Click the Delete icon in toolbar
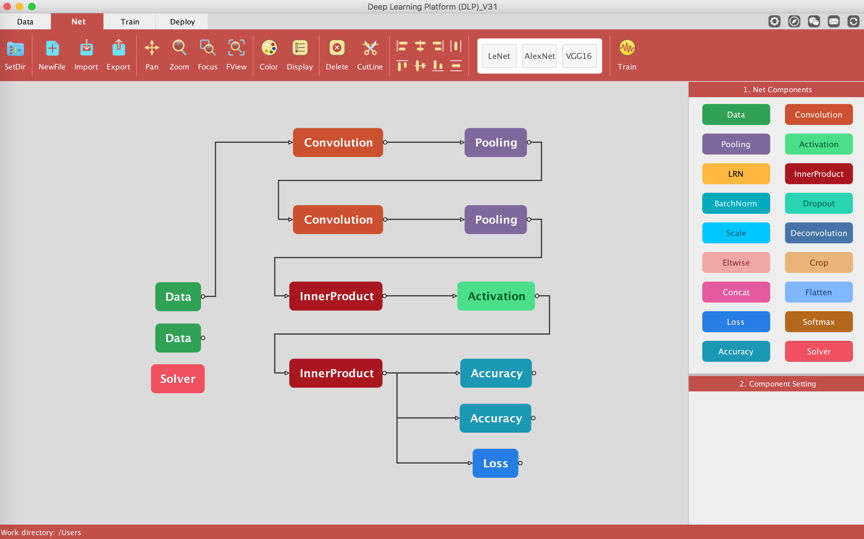 (337, 49)
